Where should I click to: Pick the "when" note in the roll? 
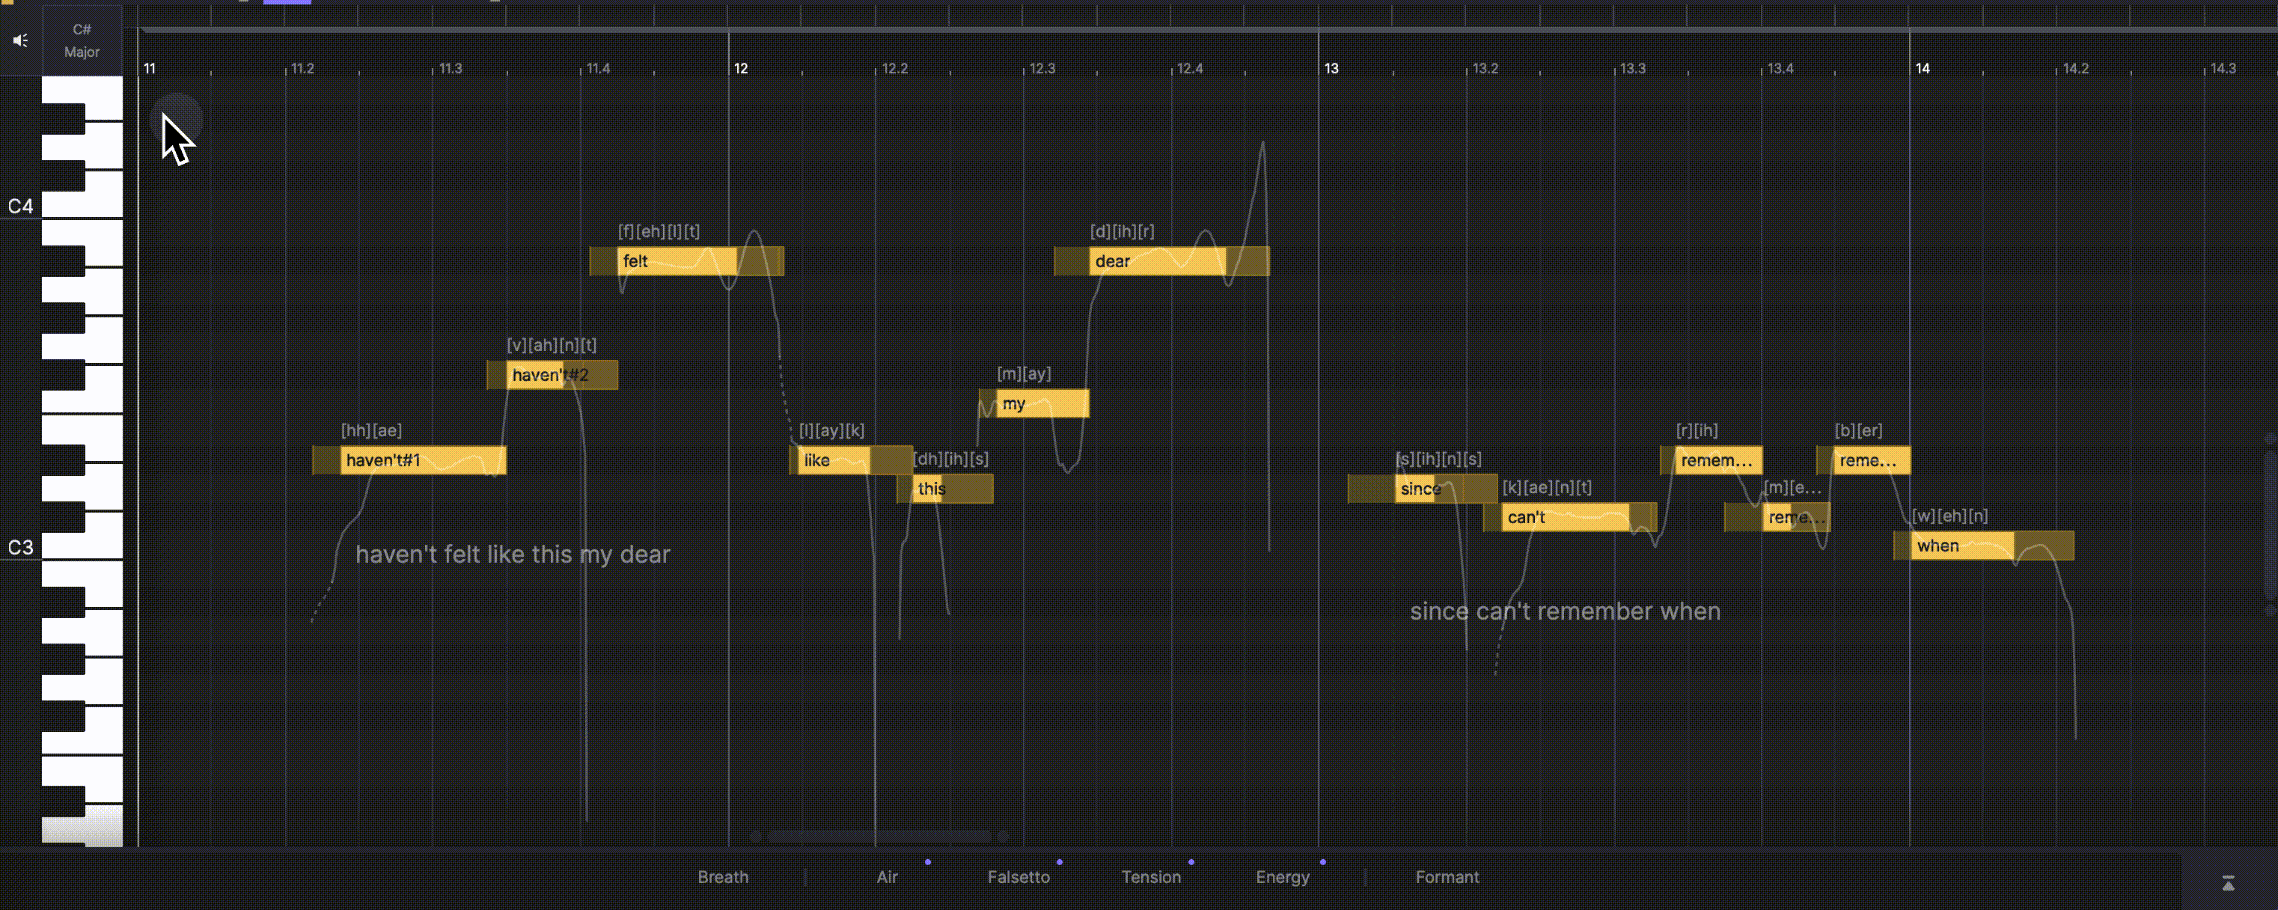pyautogui.click(x=1960, y=546)
